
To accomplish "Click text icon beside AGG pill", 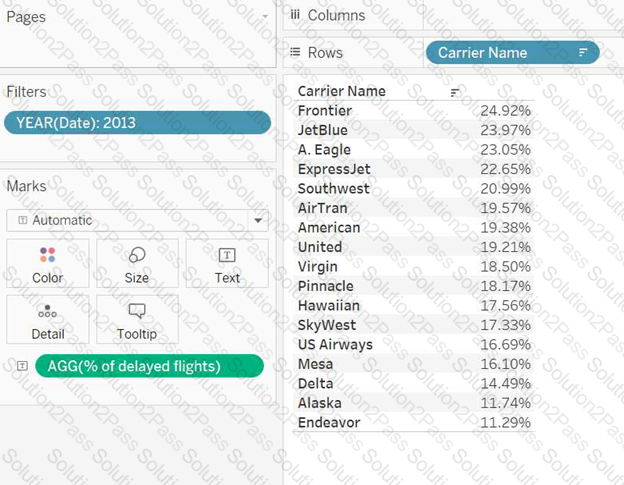I will pyautogui.click(x=21, y=367).
